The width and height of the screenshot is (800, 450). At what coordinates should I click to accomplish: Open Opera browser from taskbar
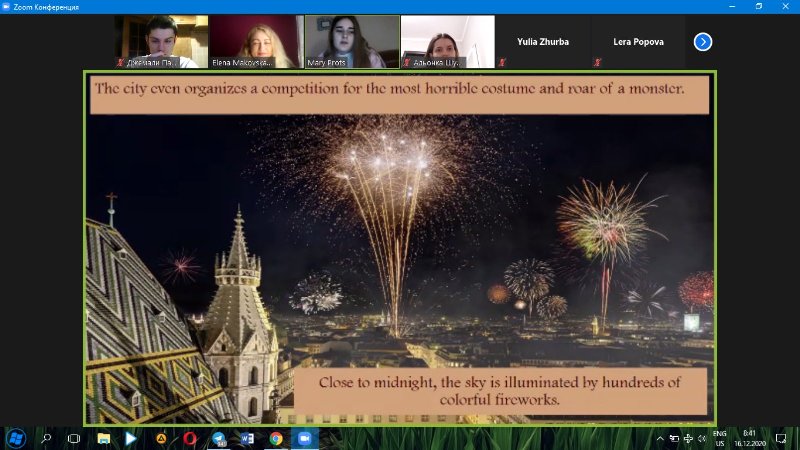point(190,438)
